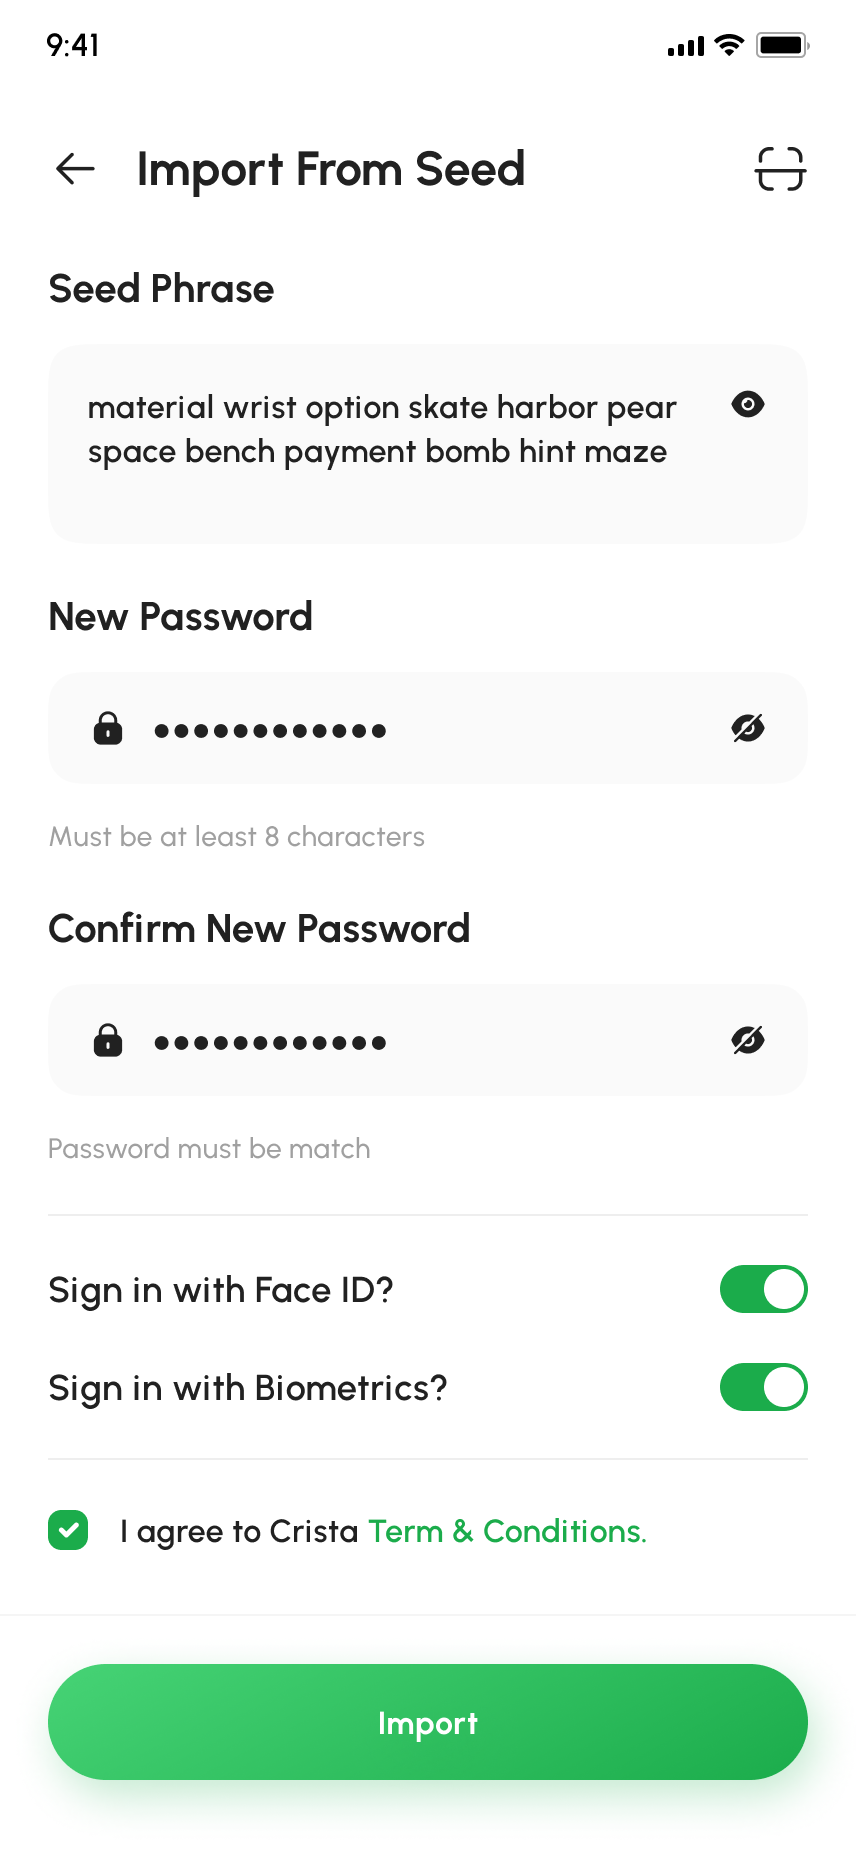Tap the Import From Seed title
The image size is (856, 1852).
pos(330,169)
